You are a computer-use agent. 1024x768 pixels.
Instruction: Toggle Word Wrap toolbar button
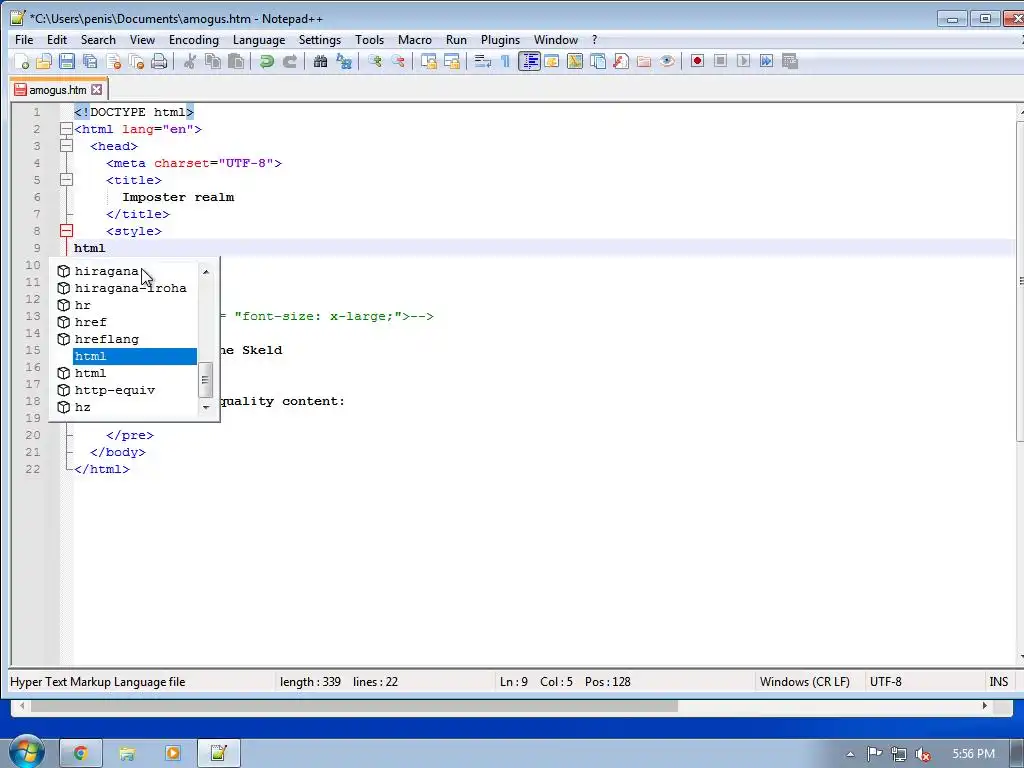pyautogui.click(x=483, y=61)
